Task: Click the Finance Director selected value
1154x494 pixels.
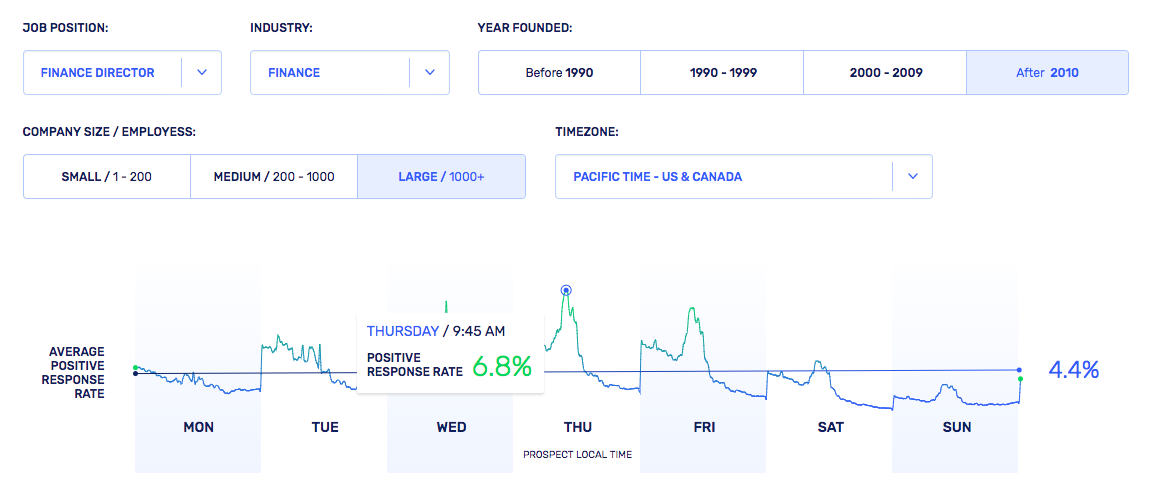Action: pyautogui.click(x=98, y=73)
